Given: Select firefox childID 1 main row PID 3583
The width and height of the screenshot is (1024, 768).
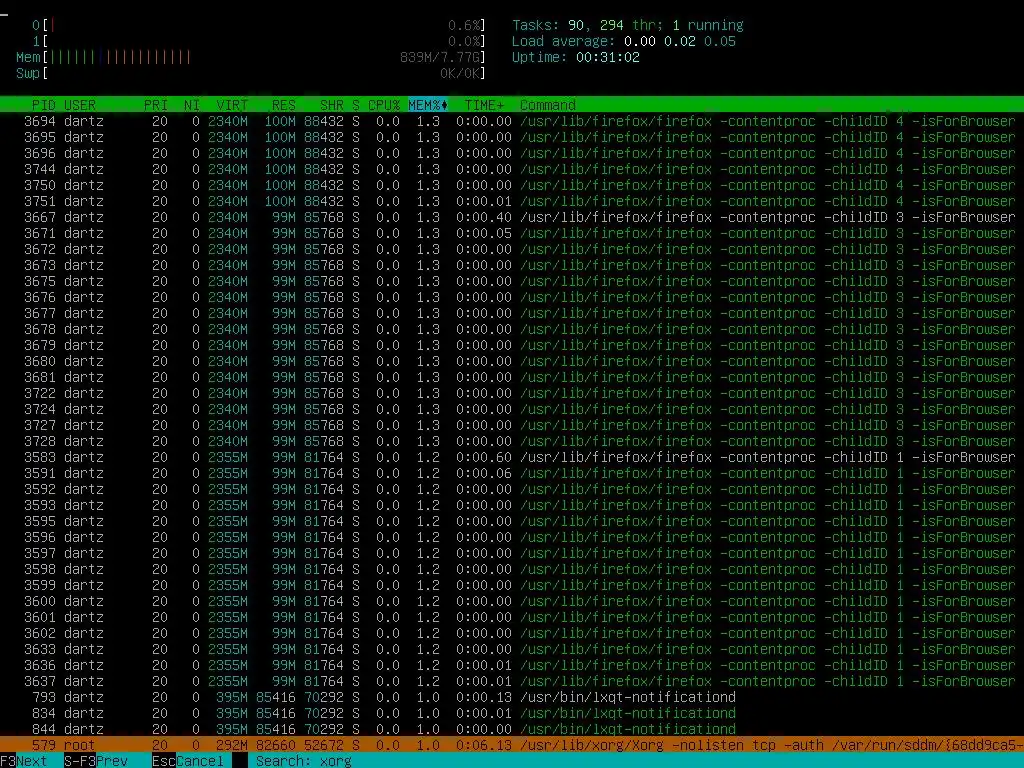Looking at the screenshot, I should [512, 457].
